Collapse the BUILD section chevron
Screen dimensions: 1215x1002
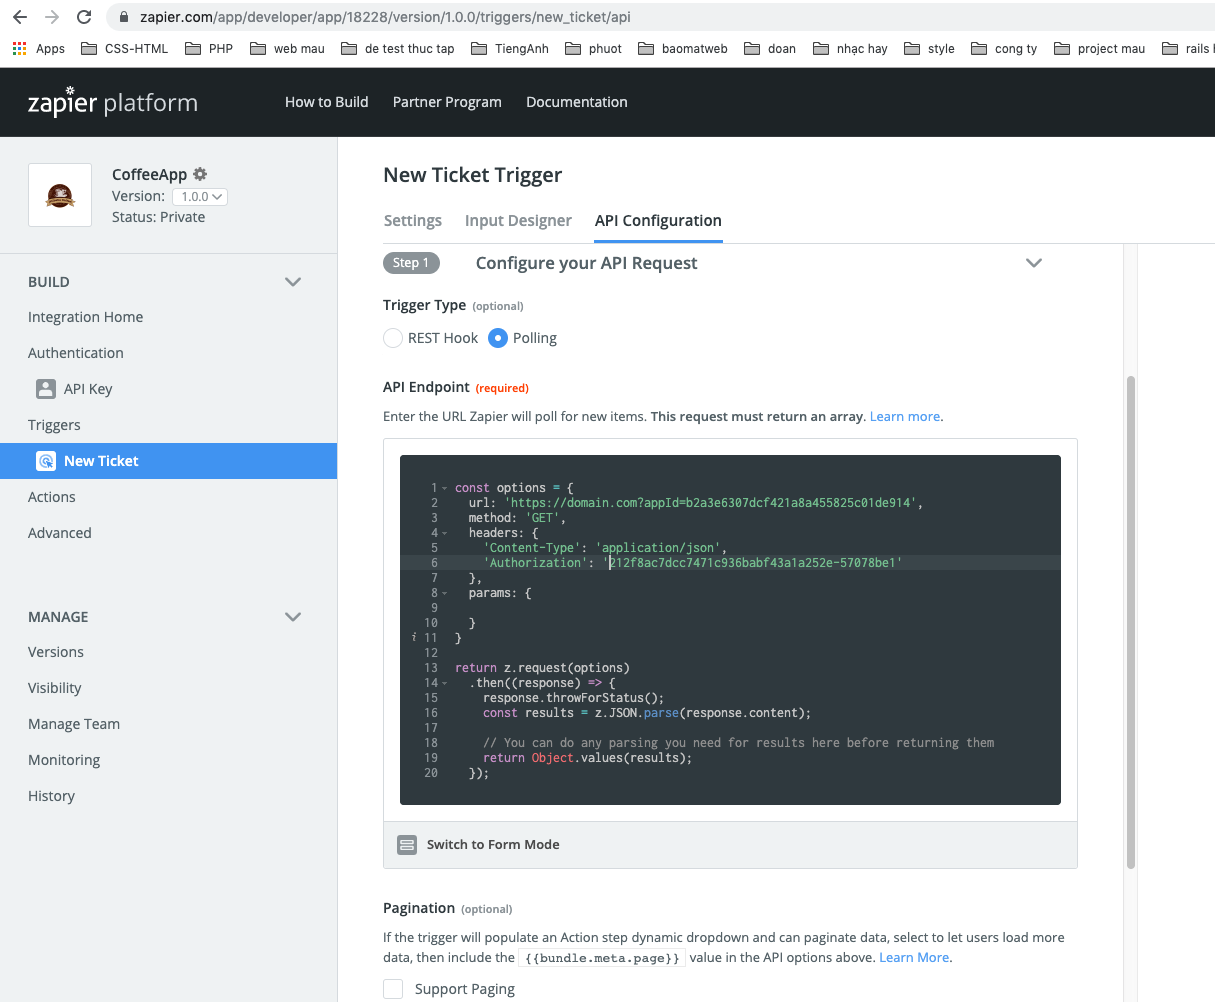293,282
